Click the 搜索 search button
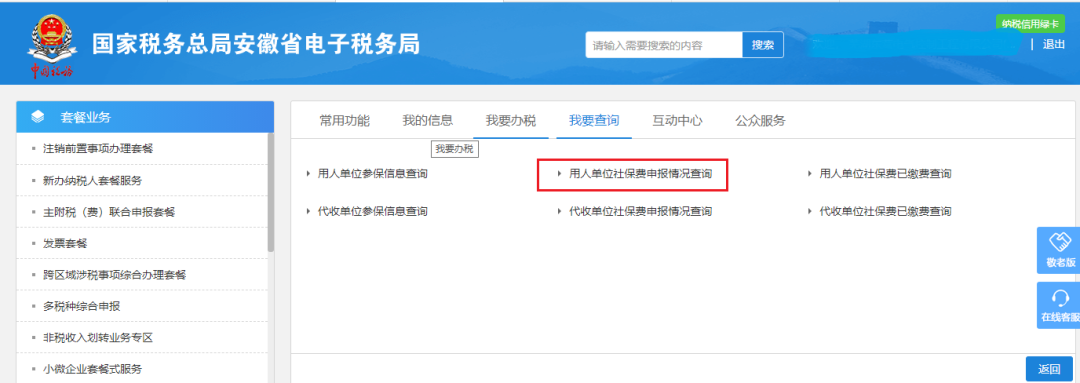The width and height of the screenshot is (1080, 383). tap(762, 45)
